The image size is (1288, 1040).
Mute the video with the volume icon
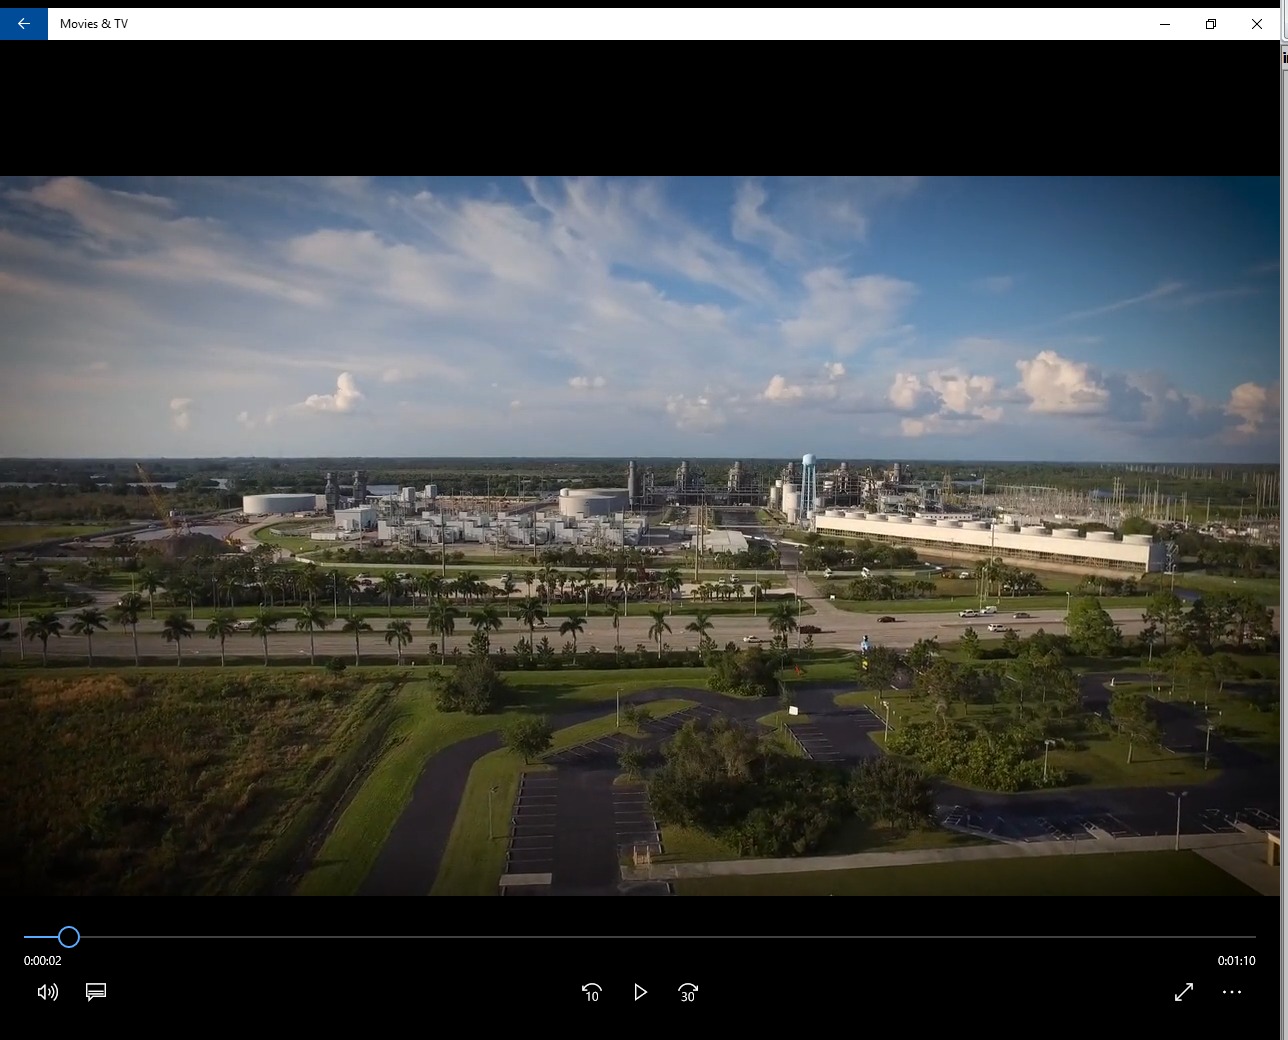click(47, 992)
